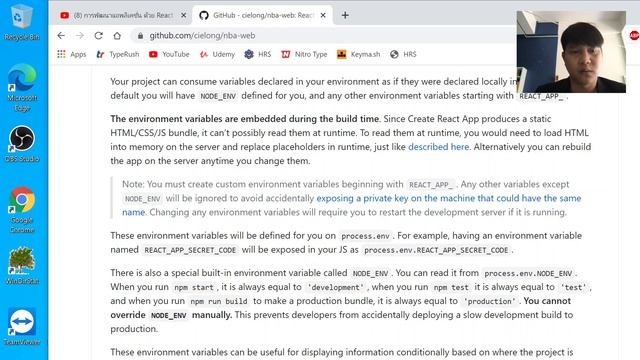The width and height of the screenshot is (640, 360).
Task: Click the ABP extension icon
Action: [x=634, y=36]
